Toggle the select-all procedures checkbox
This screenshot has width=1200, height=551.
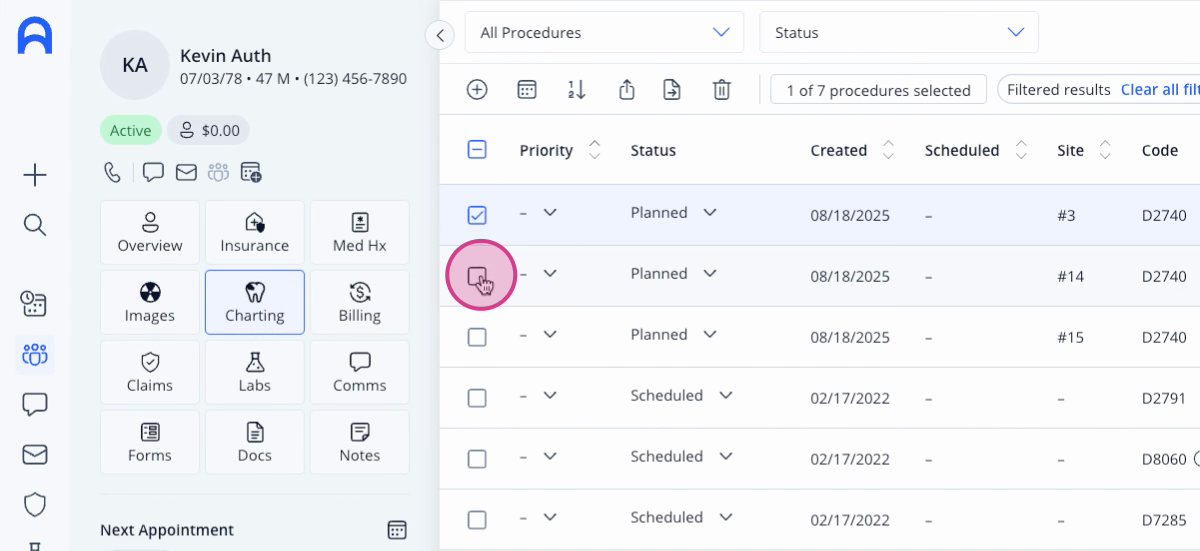tap(477, 150)
